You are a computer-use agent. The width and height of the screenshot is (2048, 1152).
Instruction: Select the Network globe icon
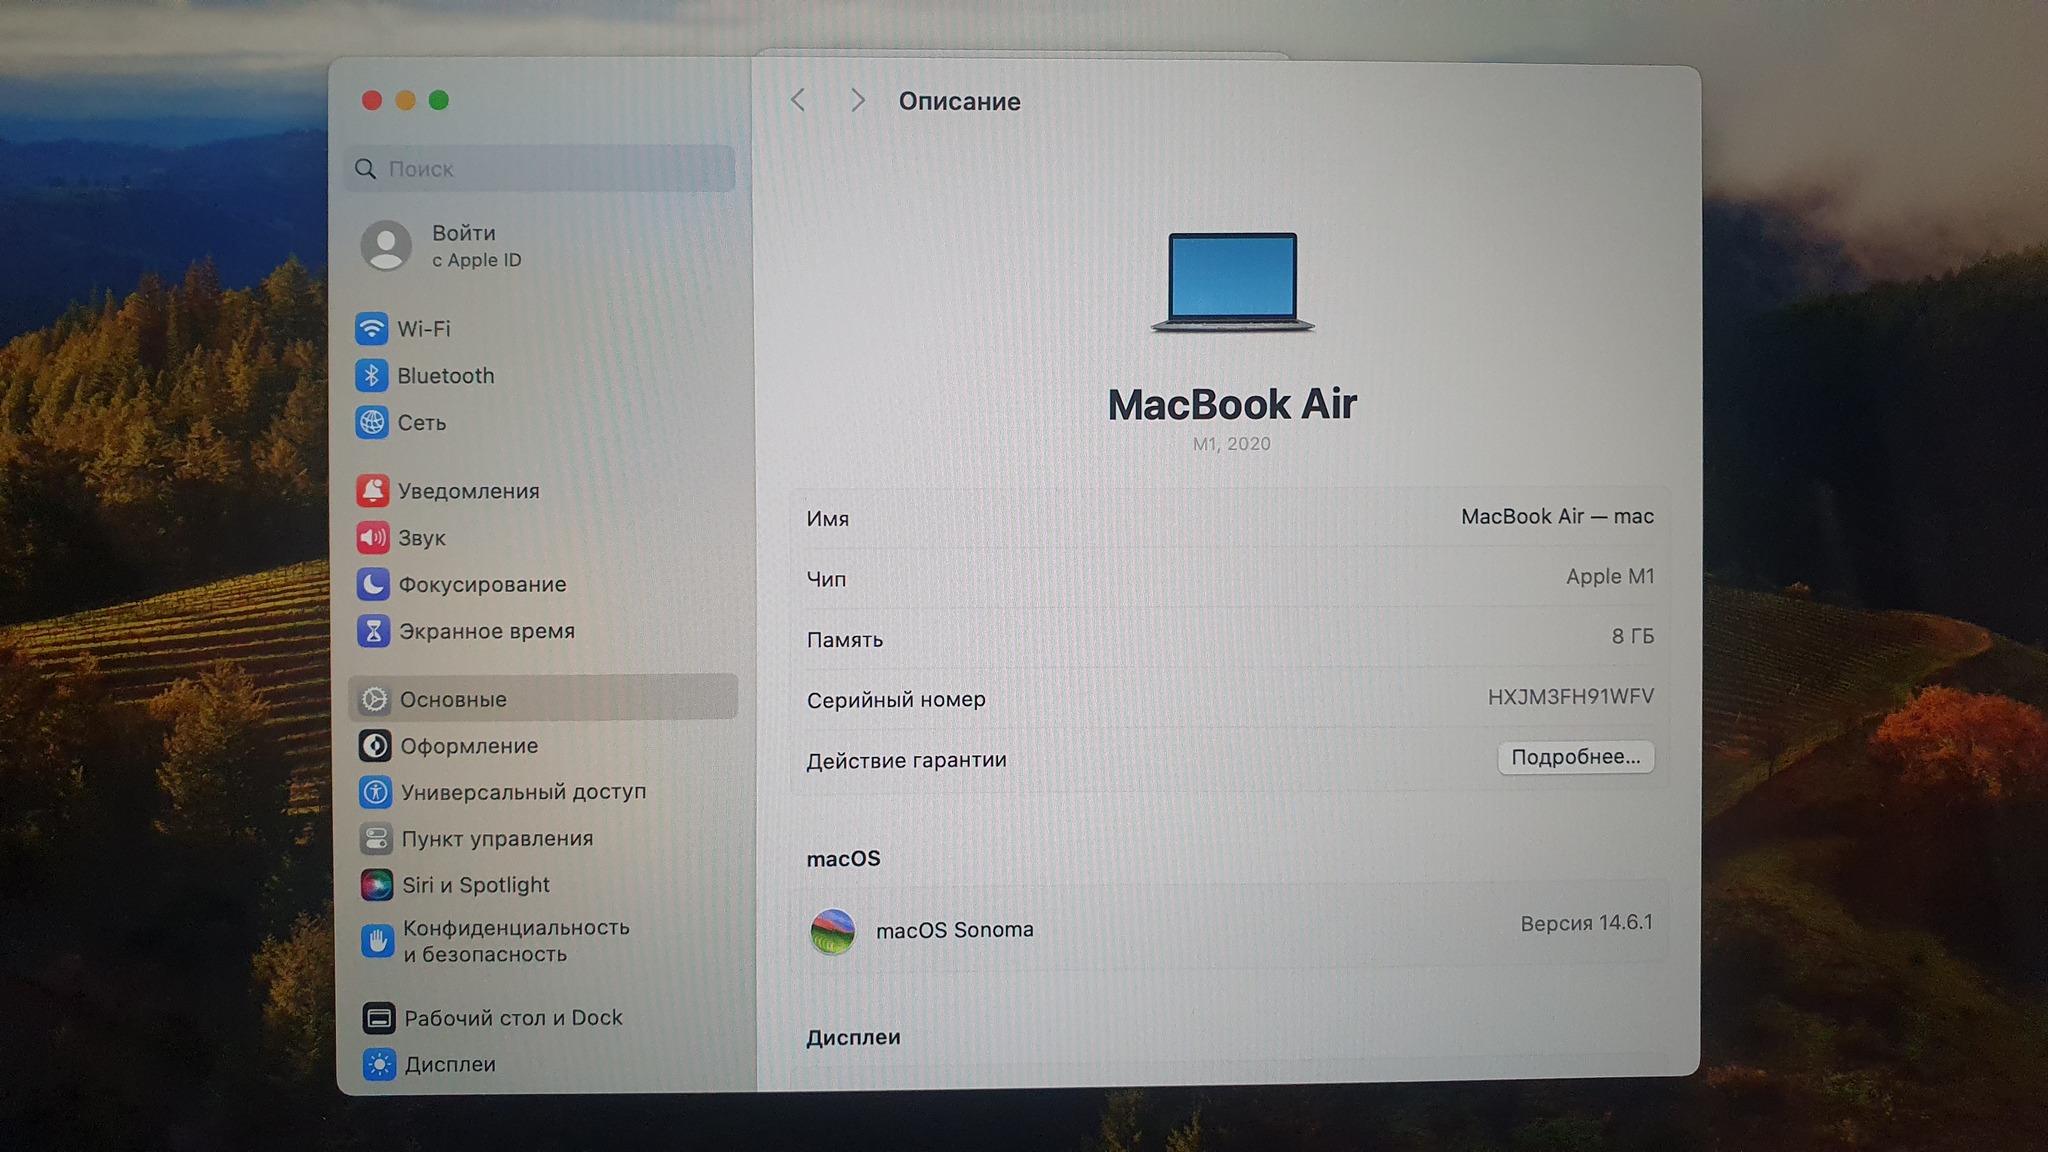[x=371, y=422]
